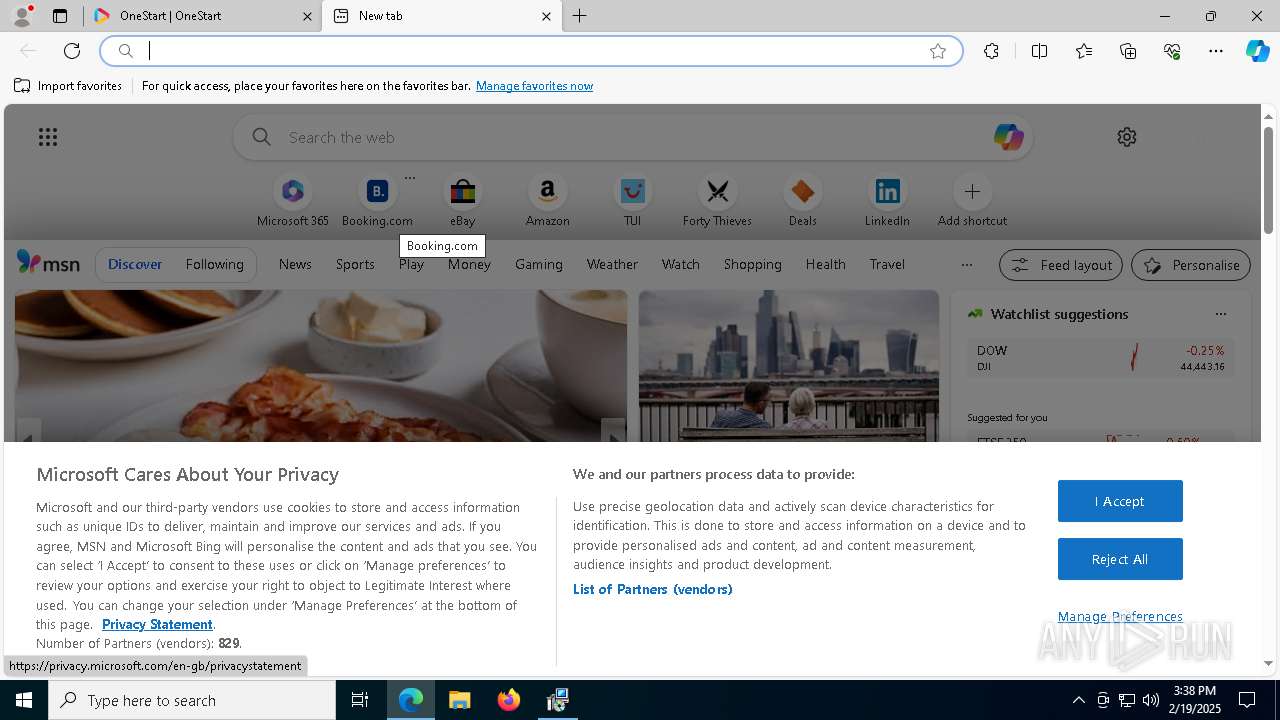Open Manage favorites now link
1280x720 pixels.
(x=534, y=86)
